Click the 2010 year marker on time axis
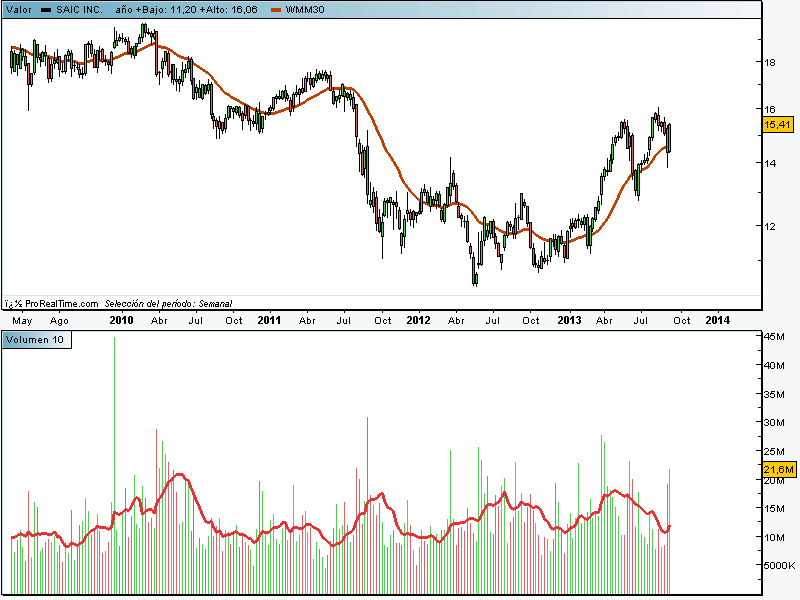This screenshot has height=600, width=800. (x=121, y=321)
